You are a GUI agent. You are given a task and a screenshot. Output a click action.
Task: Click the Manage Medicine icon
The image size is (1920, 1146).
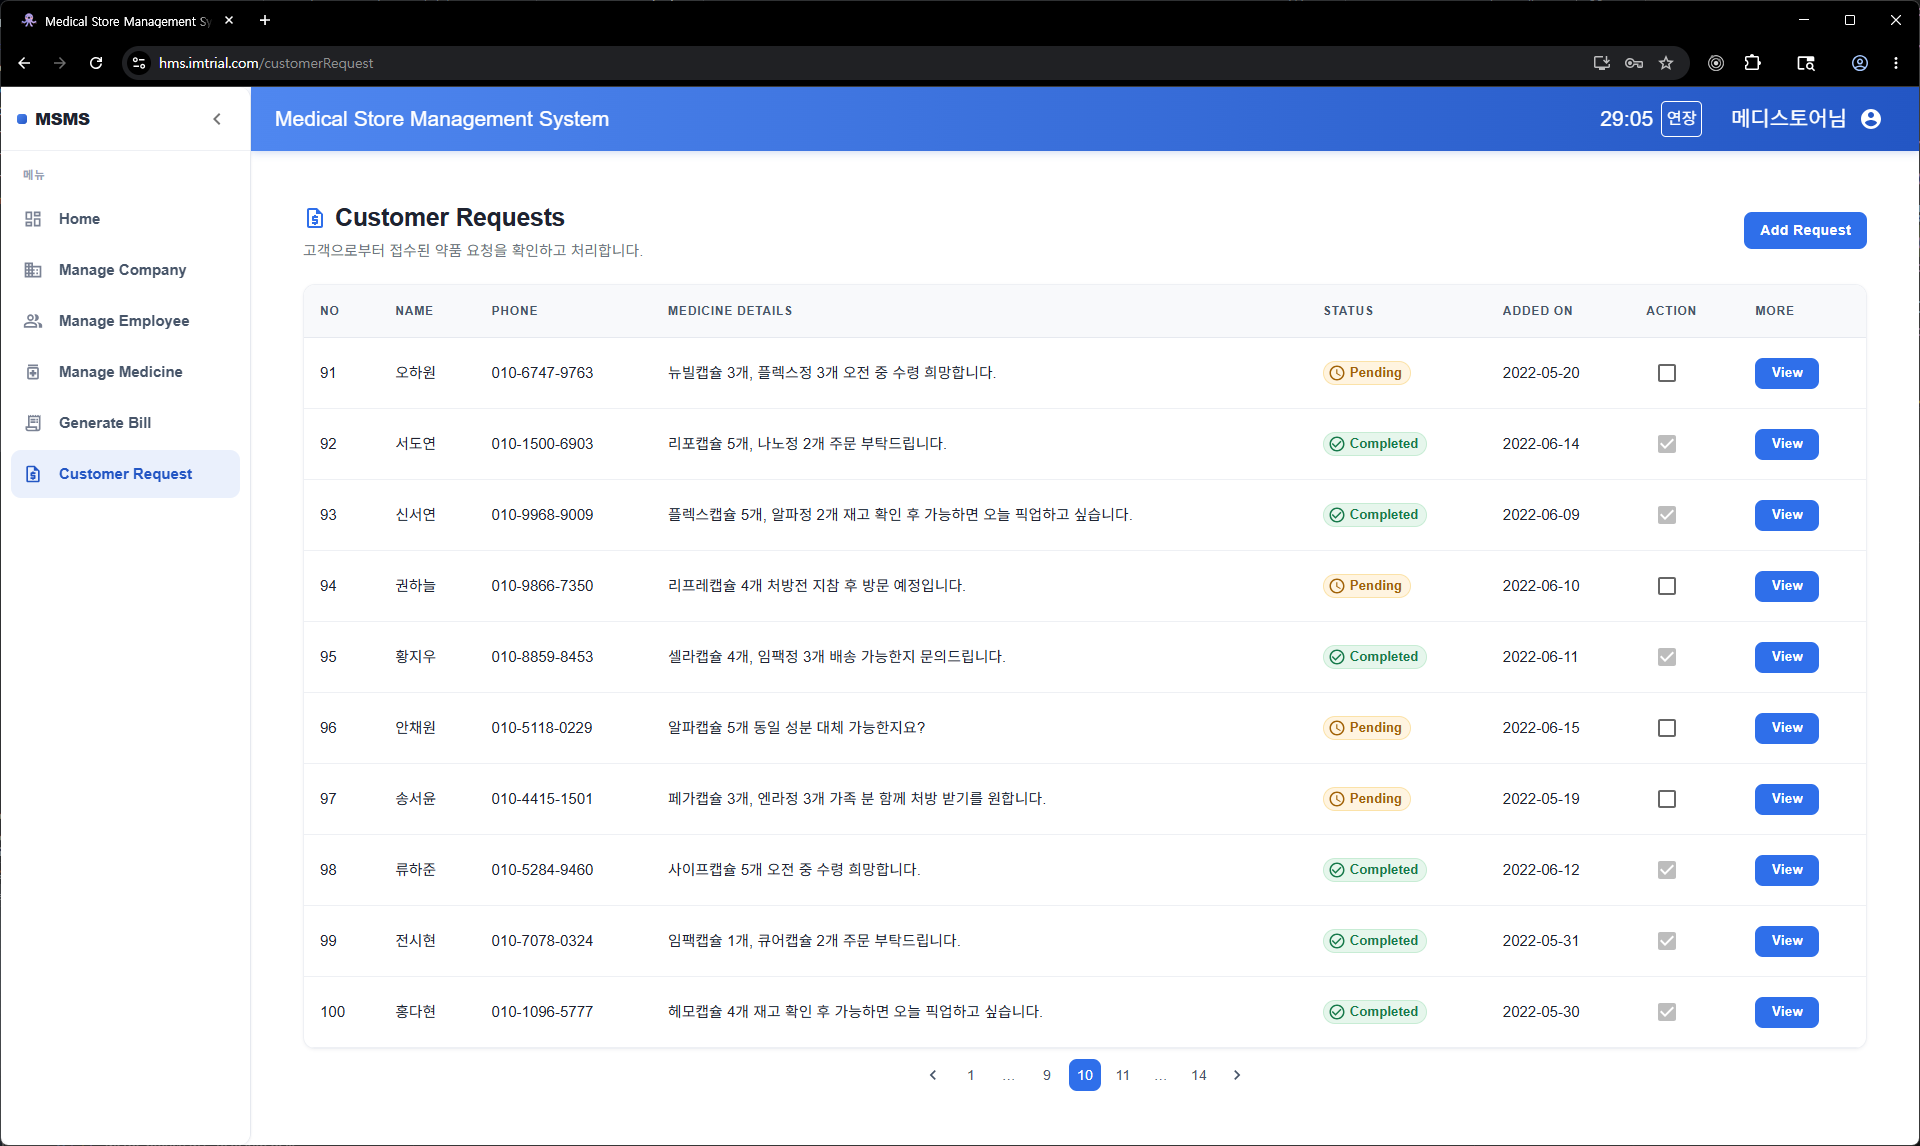(33, 372)
